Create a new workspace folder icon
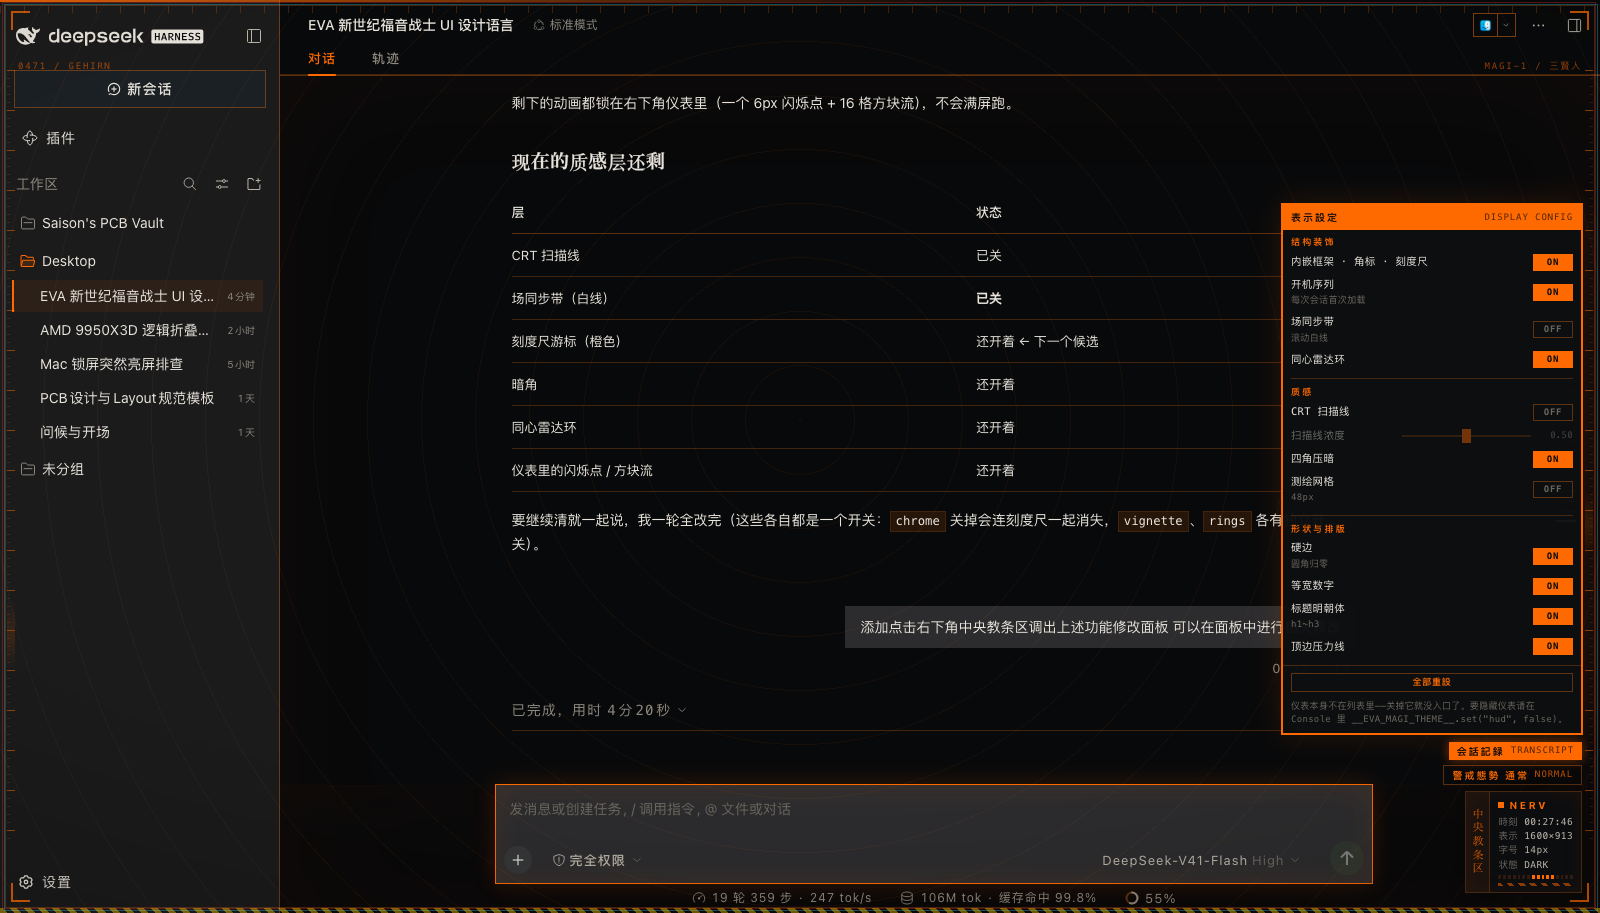 click(x=254, y=184)
